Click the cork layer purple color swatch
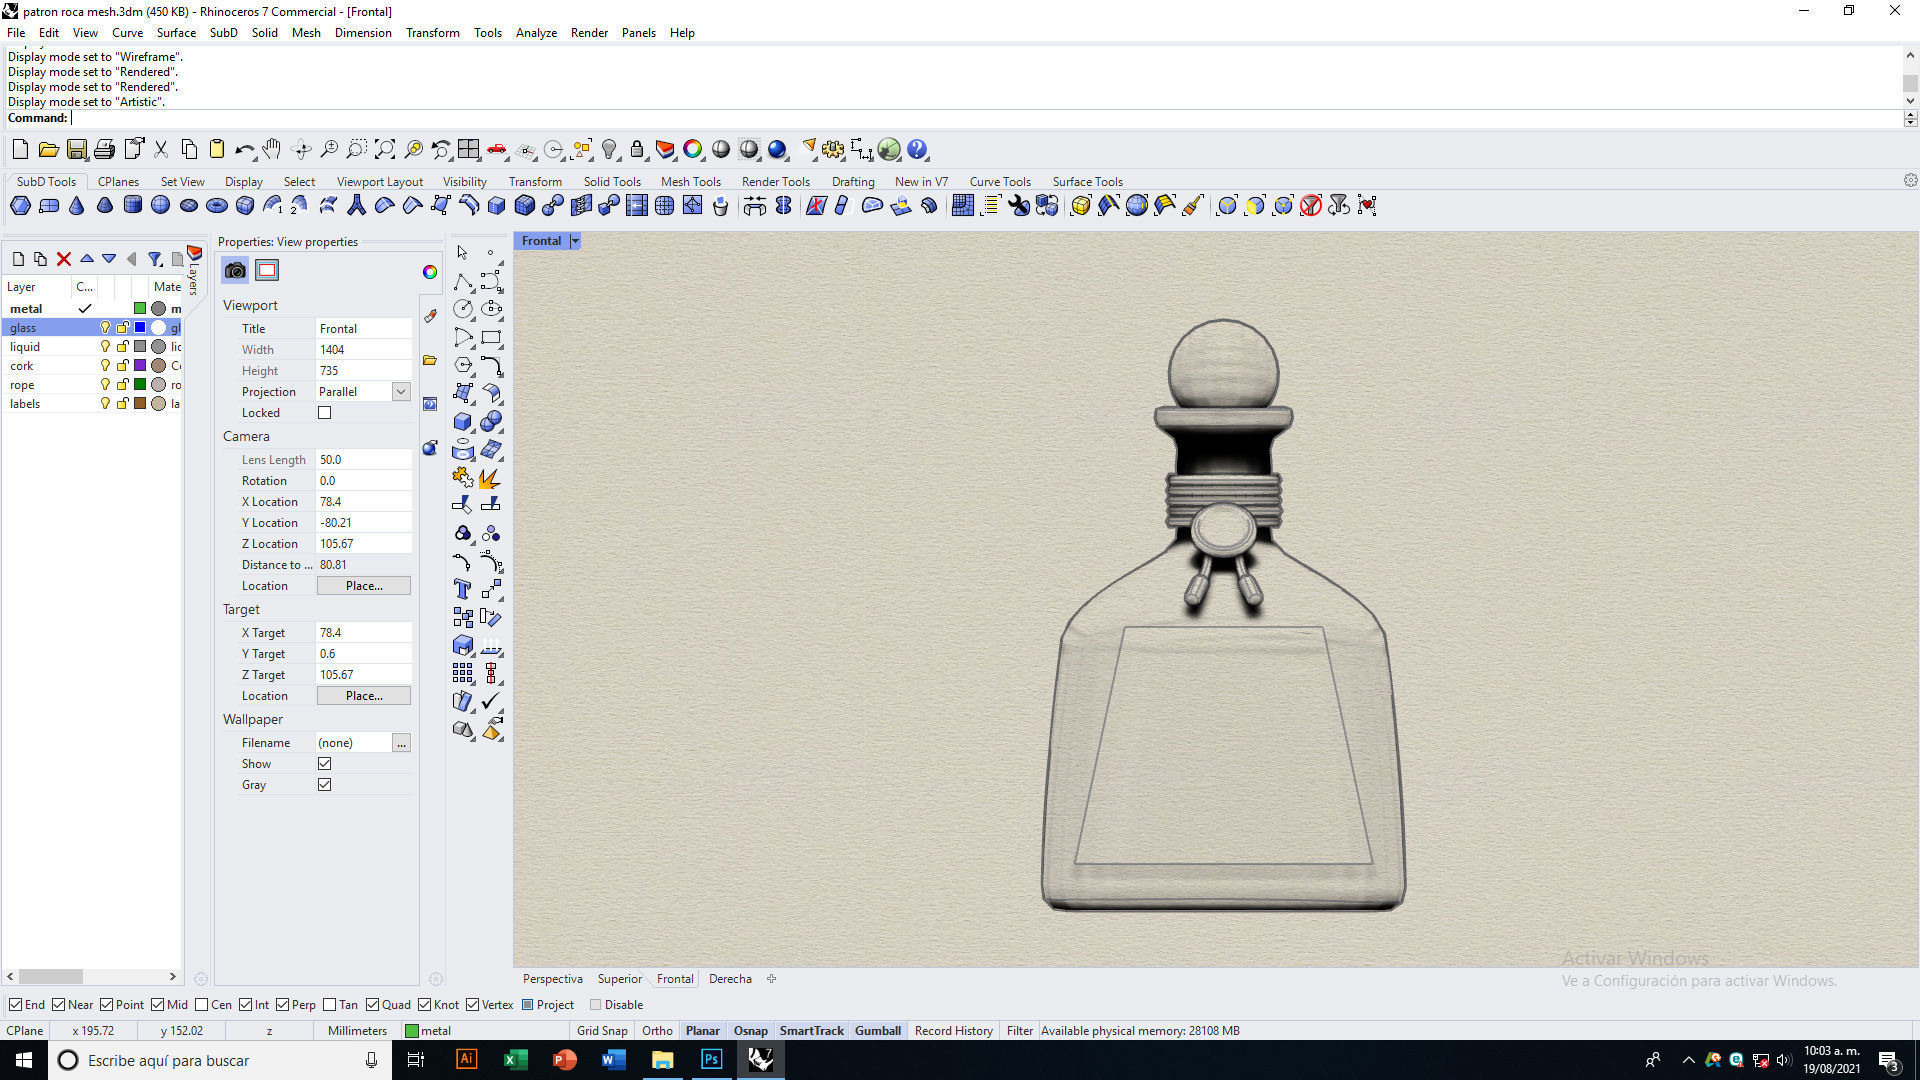The image size is (1920, 1080). click(140, 366)
